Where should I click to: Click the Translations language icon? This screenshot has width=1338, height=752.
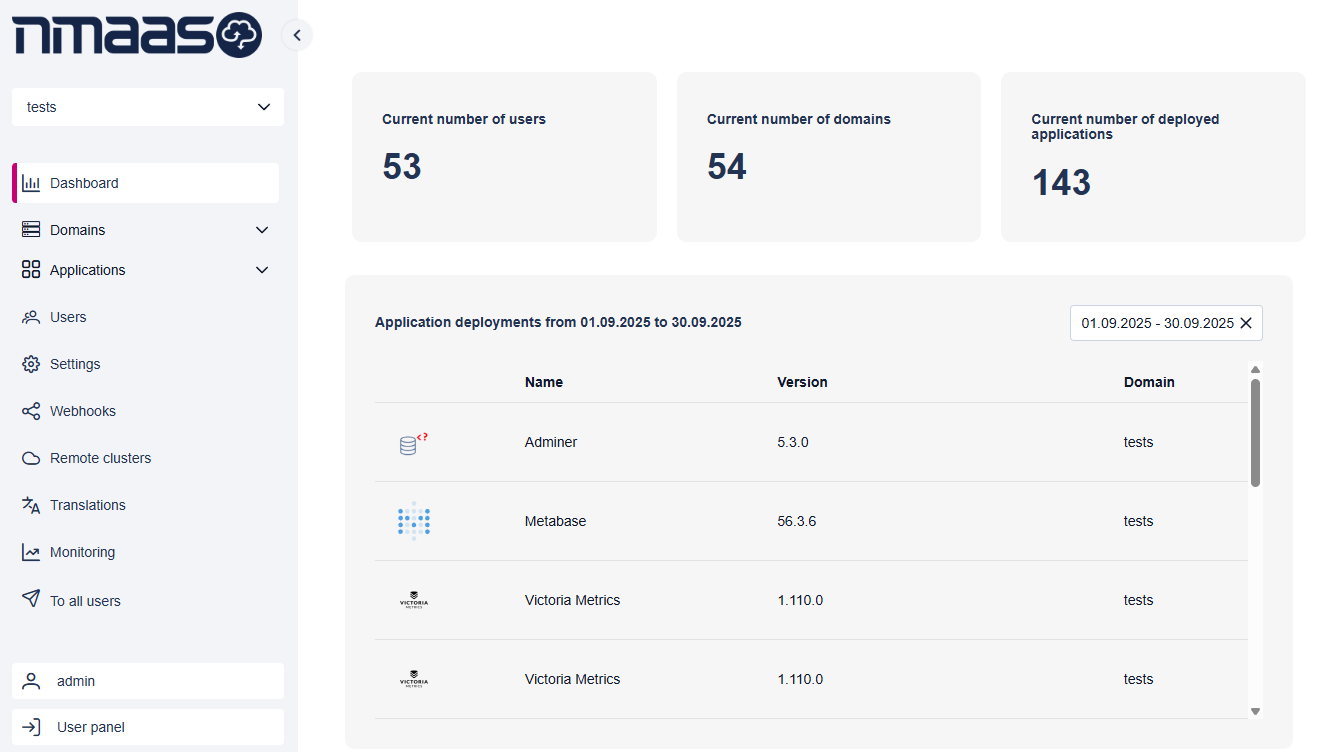pyautogui.click(x=31, y=505)
